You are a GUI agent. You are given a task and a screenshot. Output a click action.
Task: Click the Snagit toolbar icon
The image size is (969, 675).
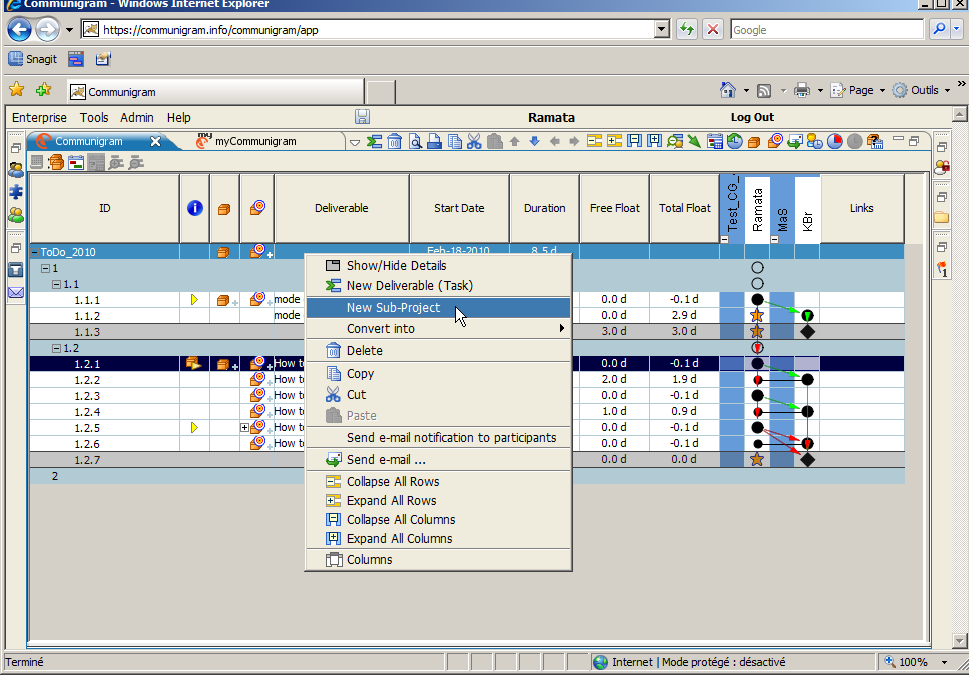32,59
